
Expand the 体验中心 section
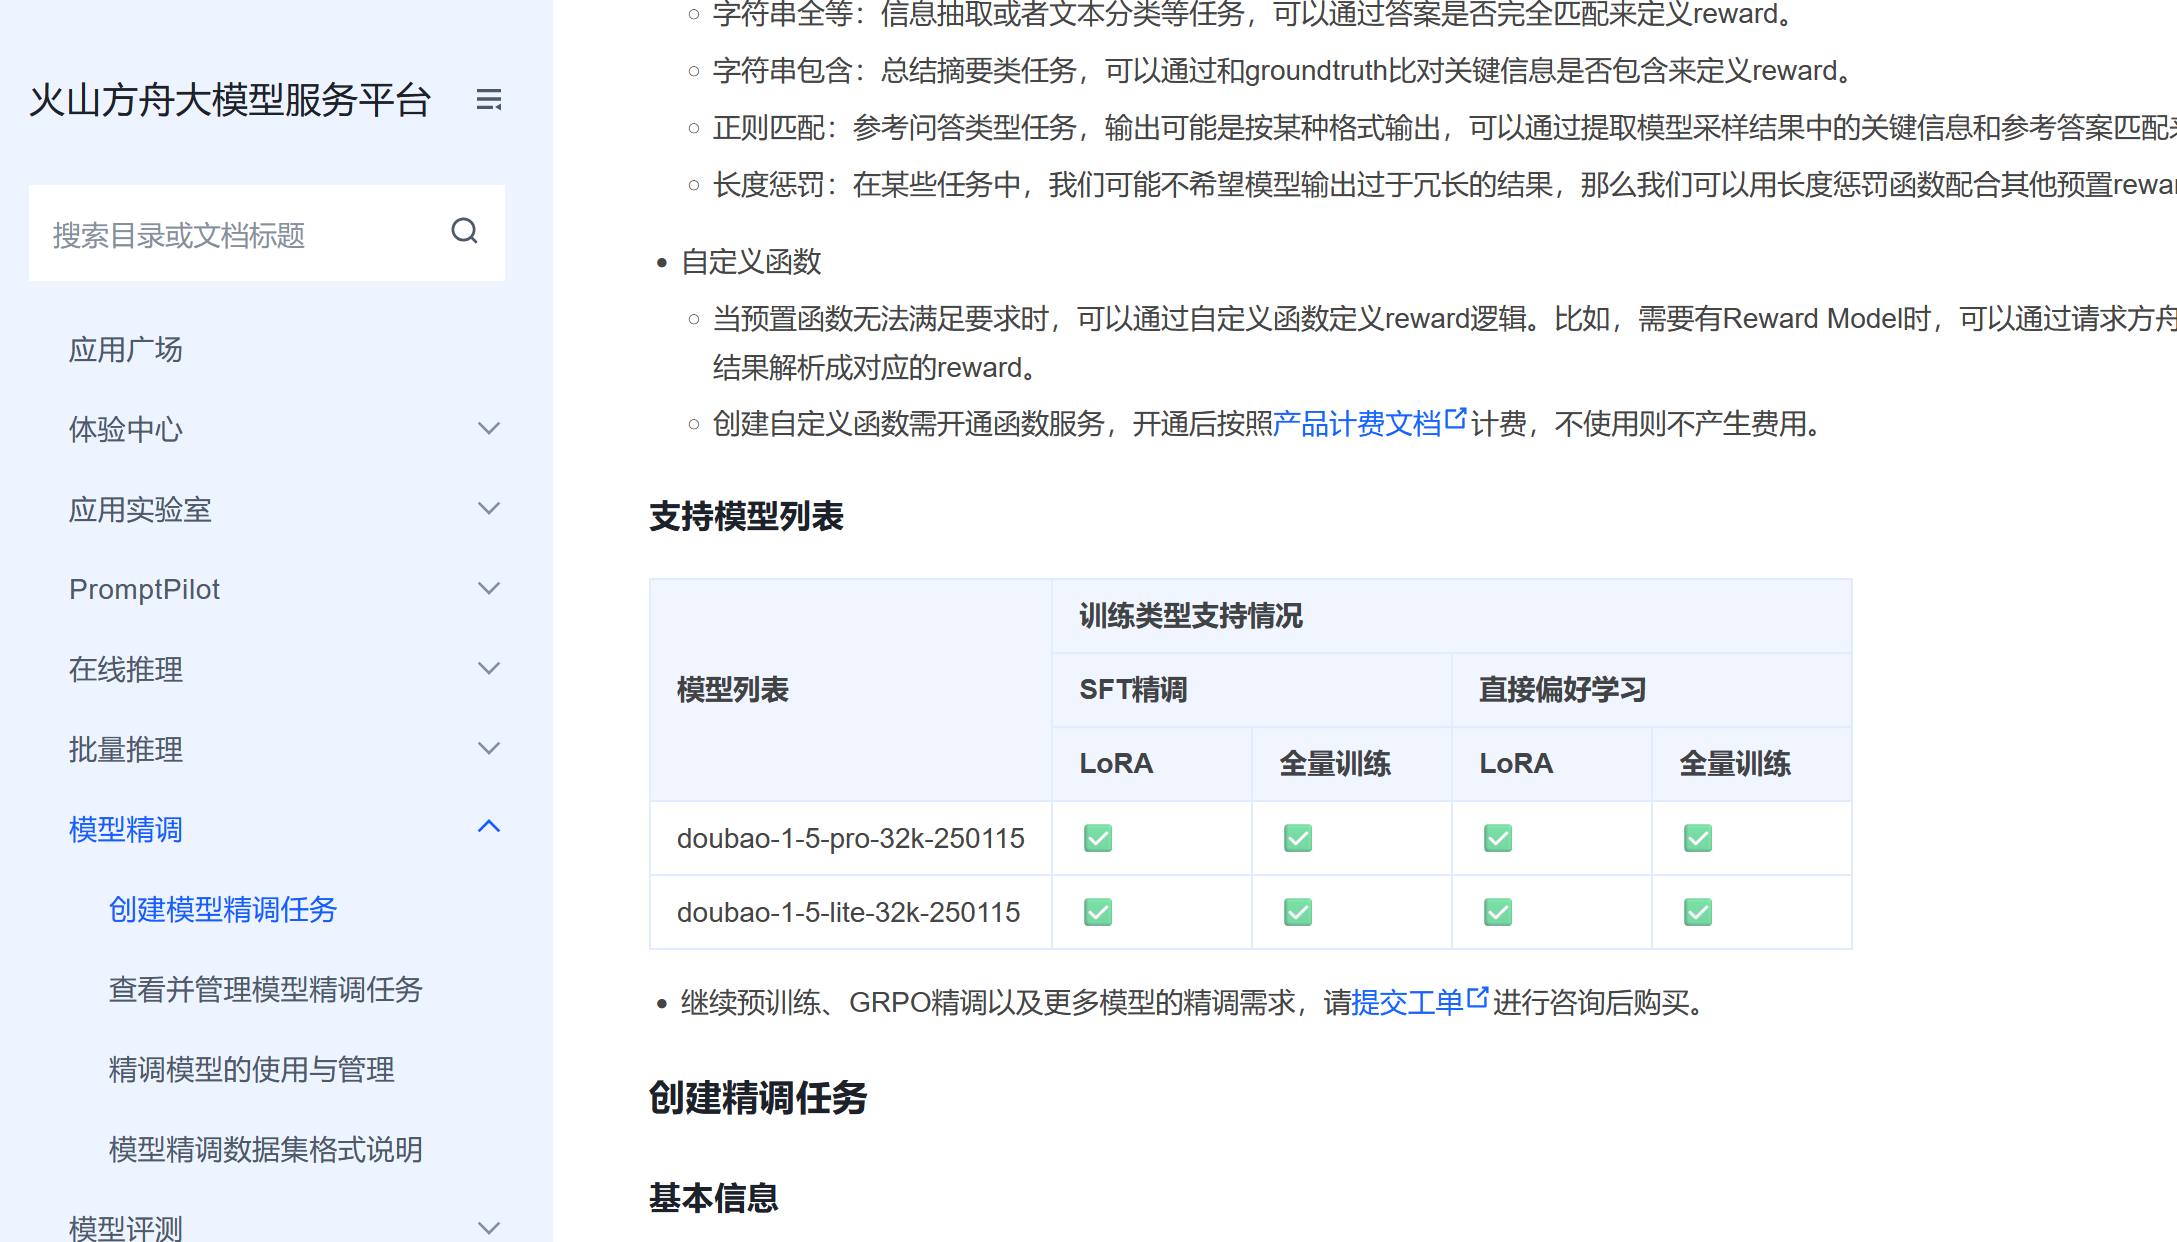point(488,429)
